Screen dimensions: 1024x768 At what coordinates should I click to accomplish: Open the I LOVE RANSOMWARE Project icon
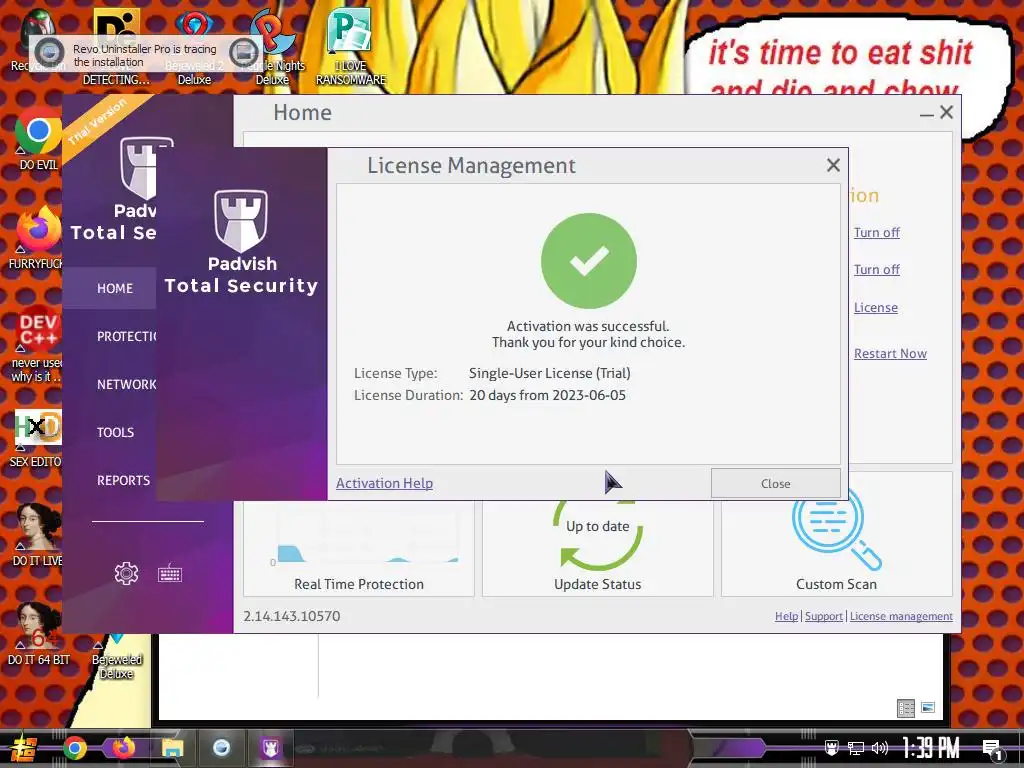(351, 47)
